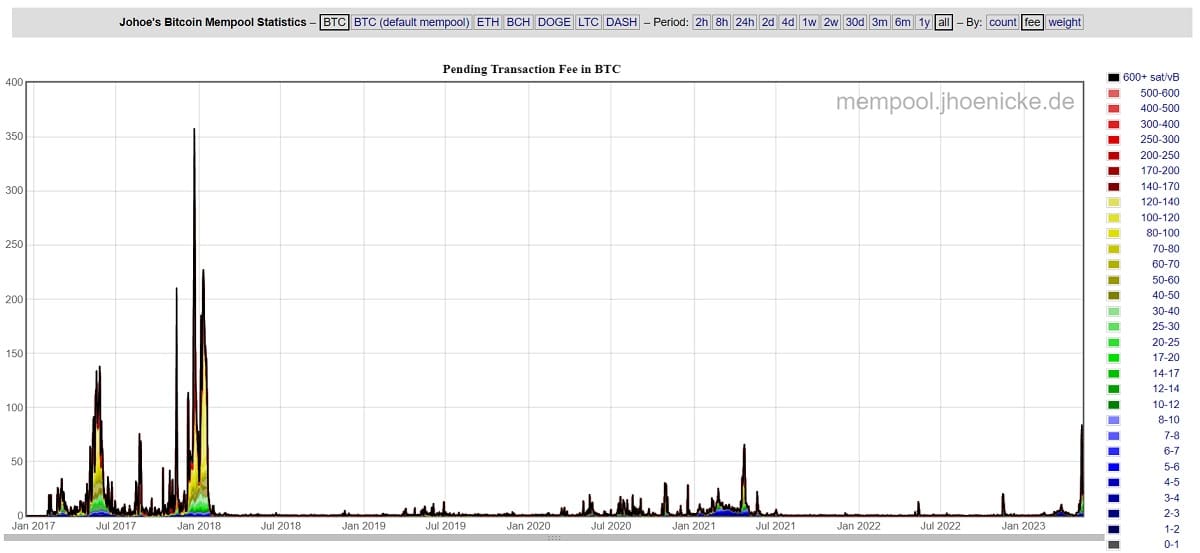Select the 'fee' view option
The image size is (1200, 553).
coord(1032,22)
